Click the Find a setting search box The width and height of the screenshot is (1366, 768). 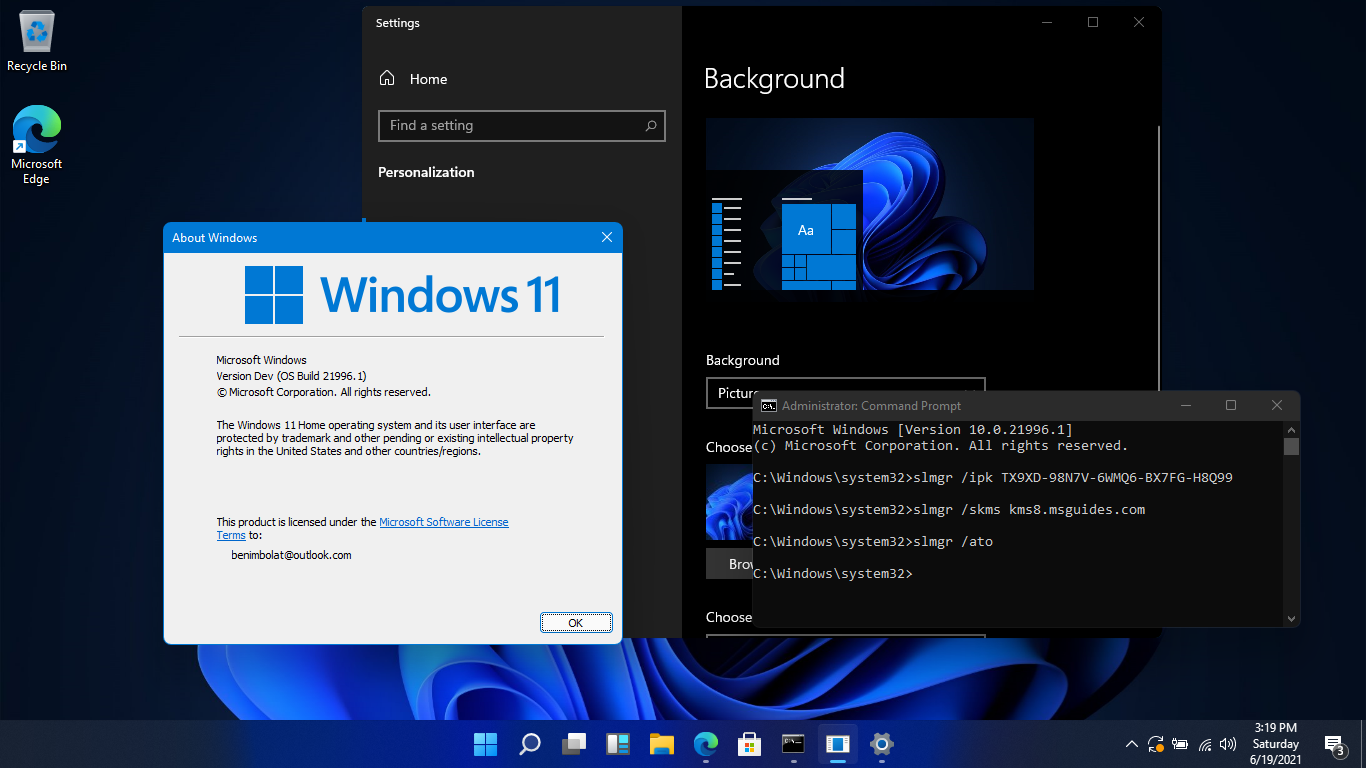[x=522, y=126]
